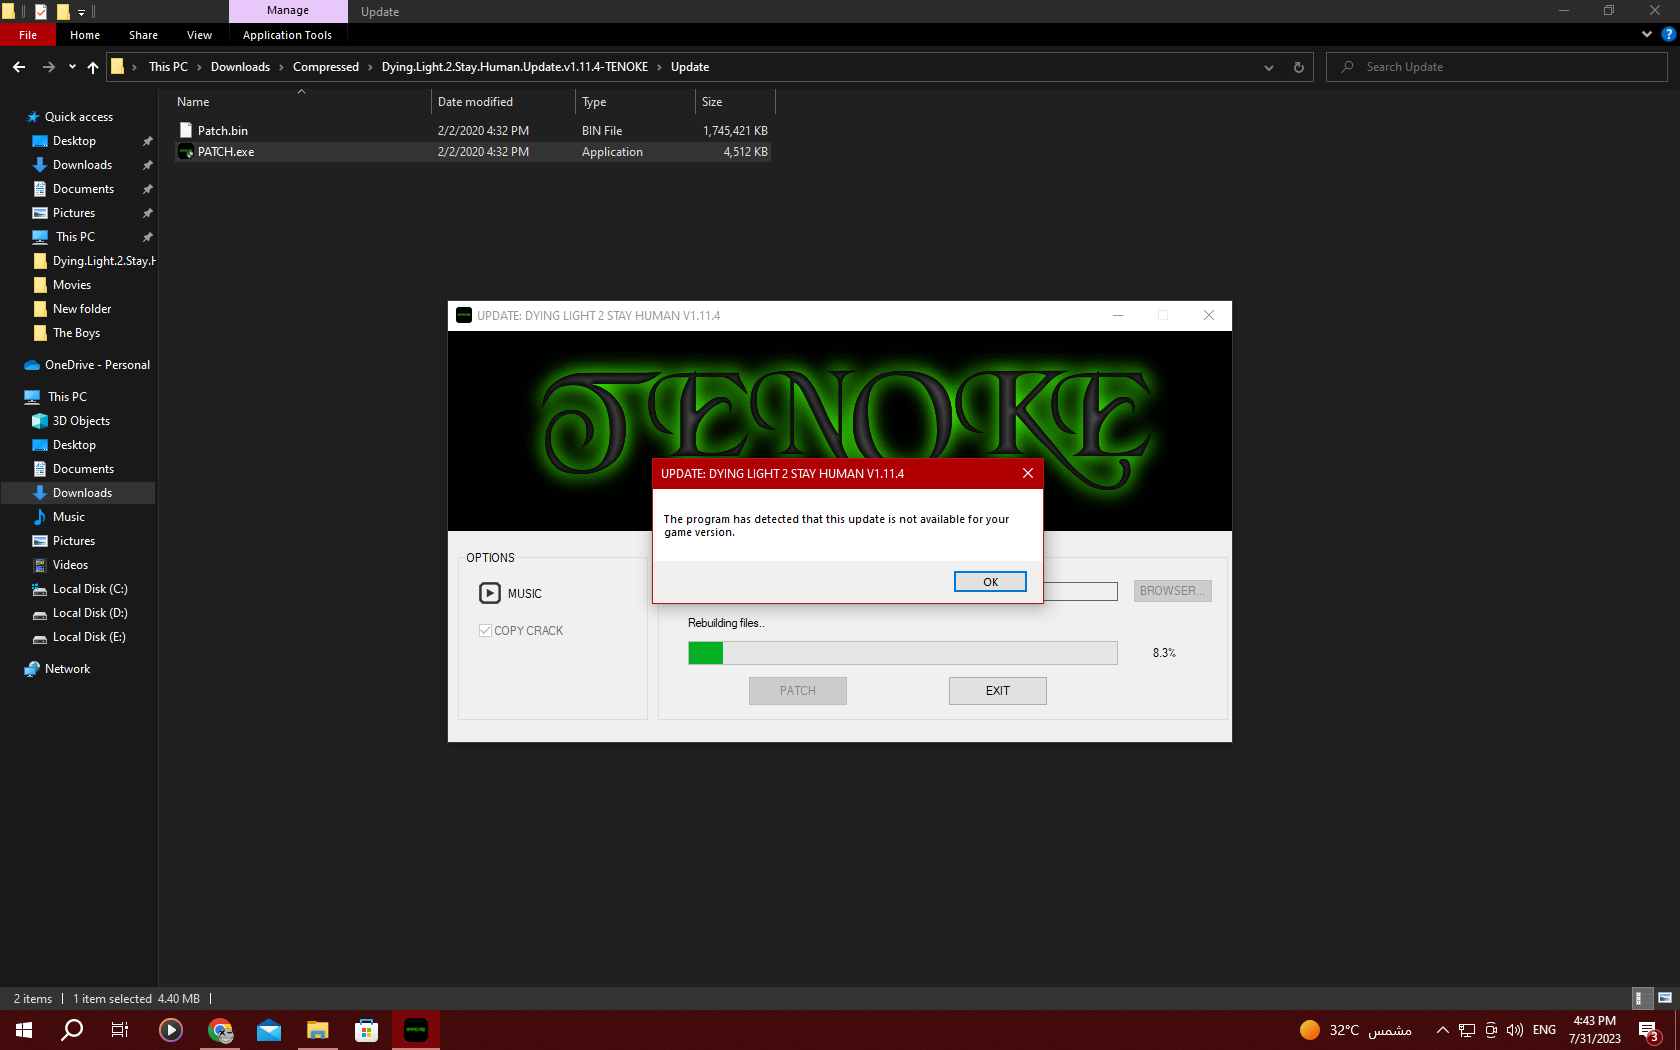Open Quick Access Toolbar customize dropdown
Image resolution: width=1680 pixels, height=1050 pixels.
[82, 12]
